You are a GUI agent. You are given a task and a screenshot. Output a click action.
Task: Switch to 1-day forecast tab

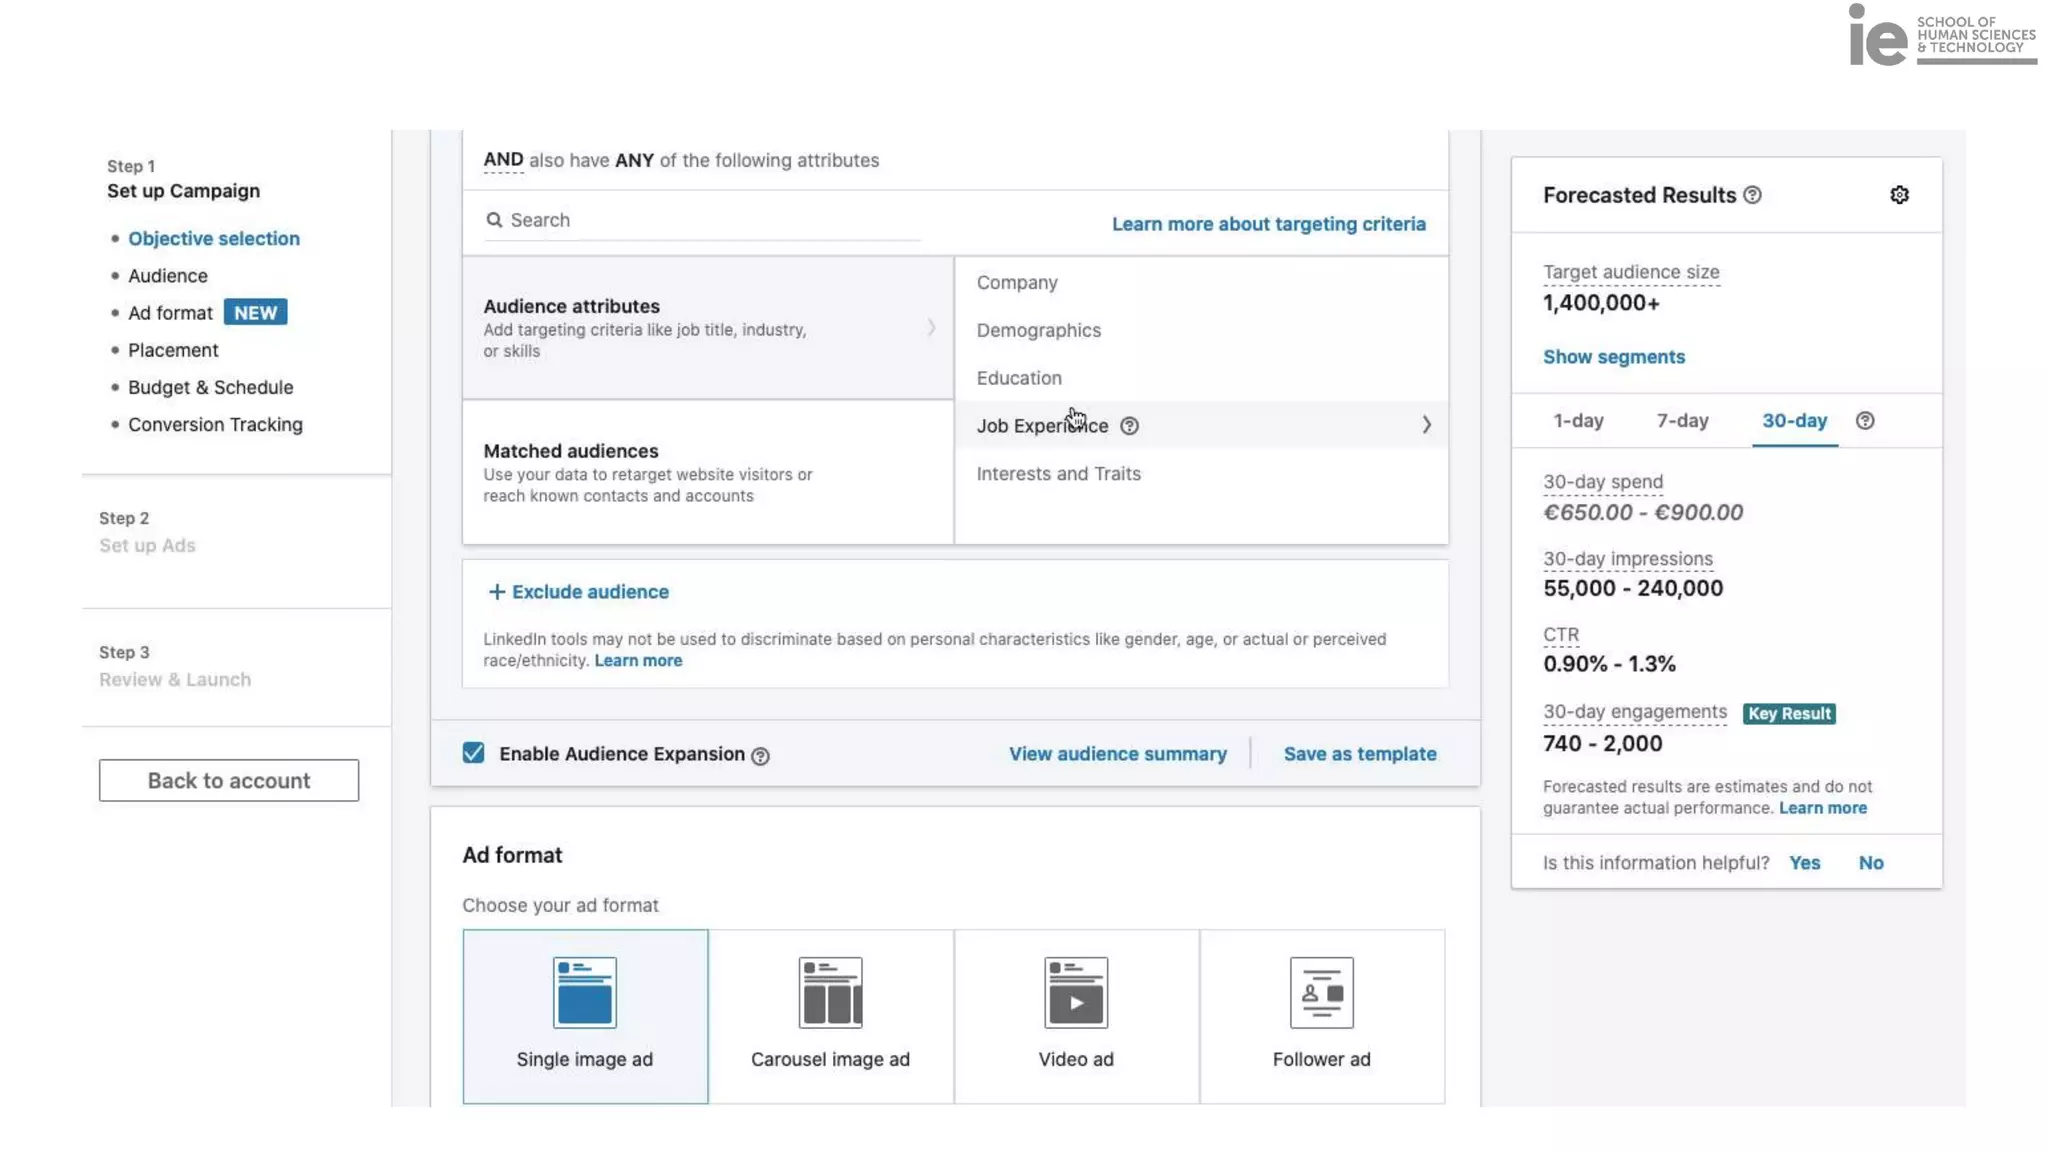click(1578, 421)
